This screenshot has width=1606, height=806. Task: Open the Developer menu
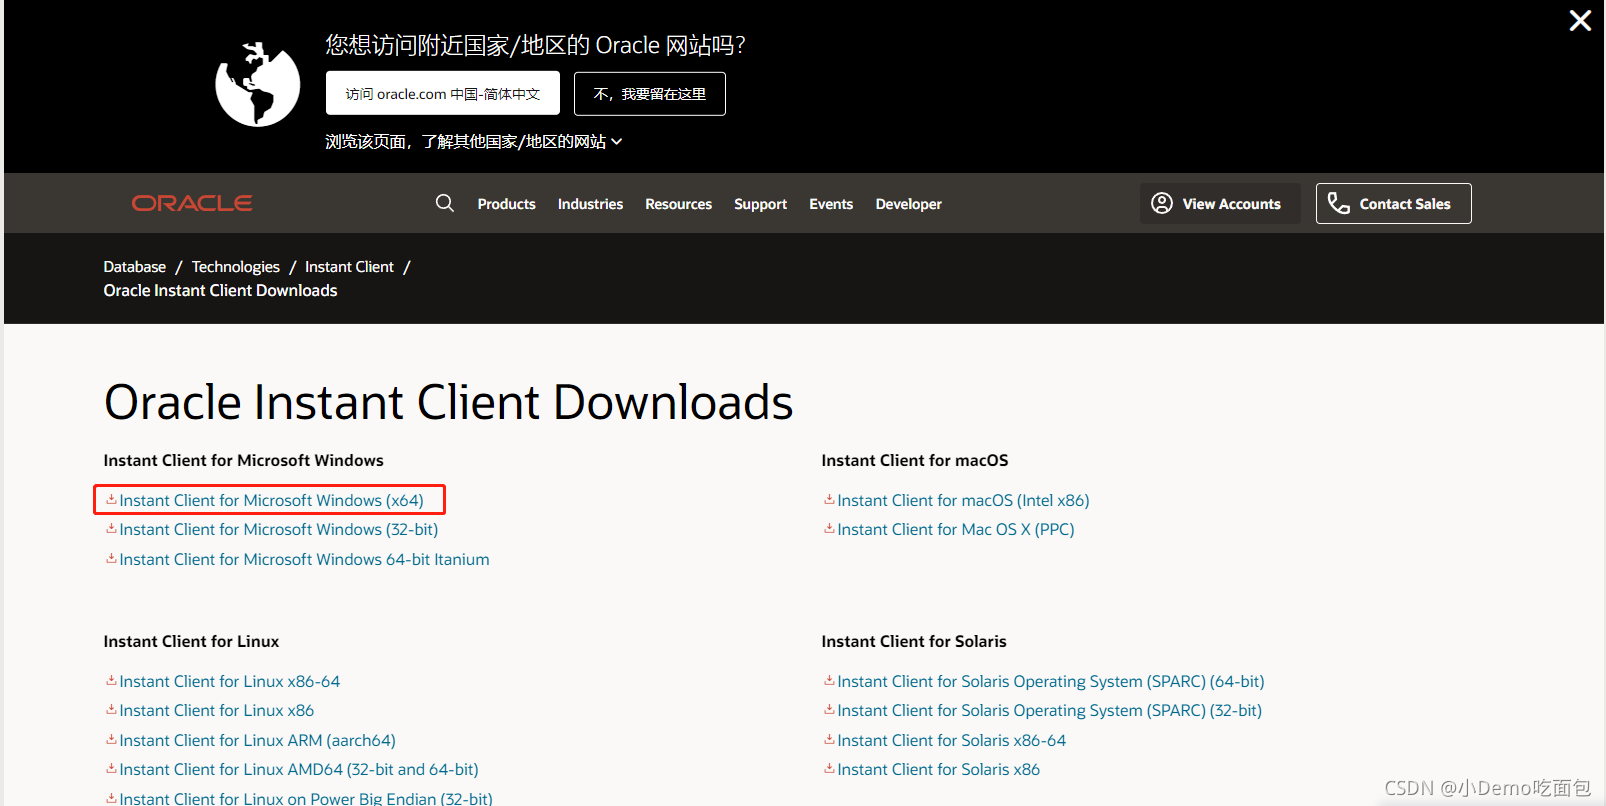(909, 204)
